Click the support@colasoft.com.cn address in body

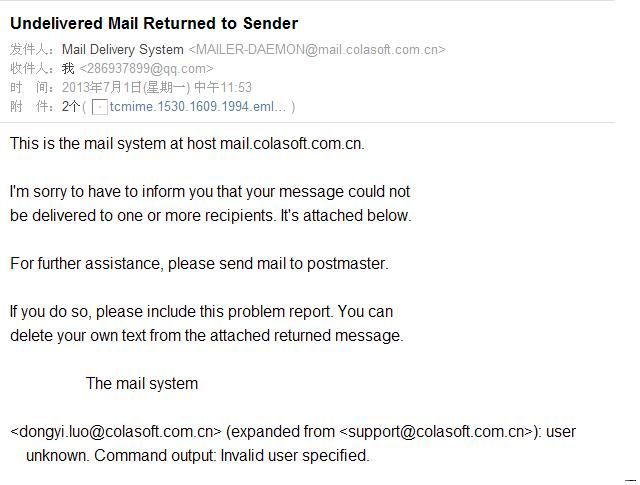pyautogui.click(x=436, y=432)
